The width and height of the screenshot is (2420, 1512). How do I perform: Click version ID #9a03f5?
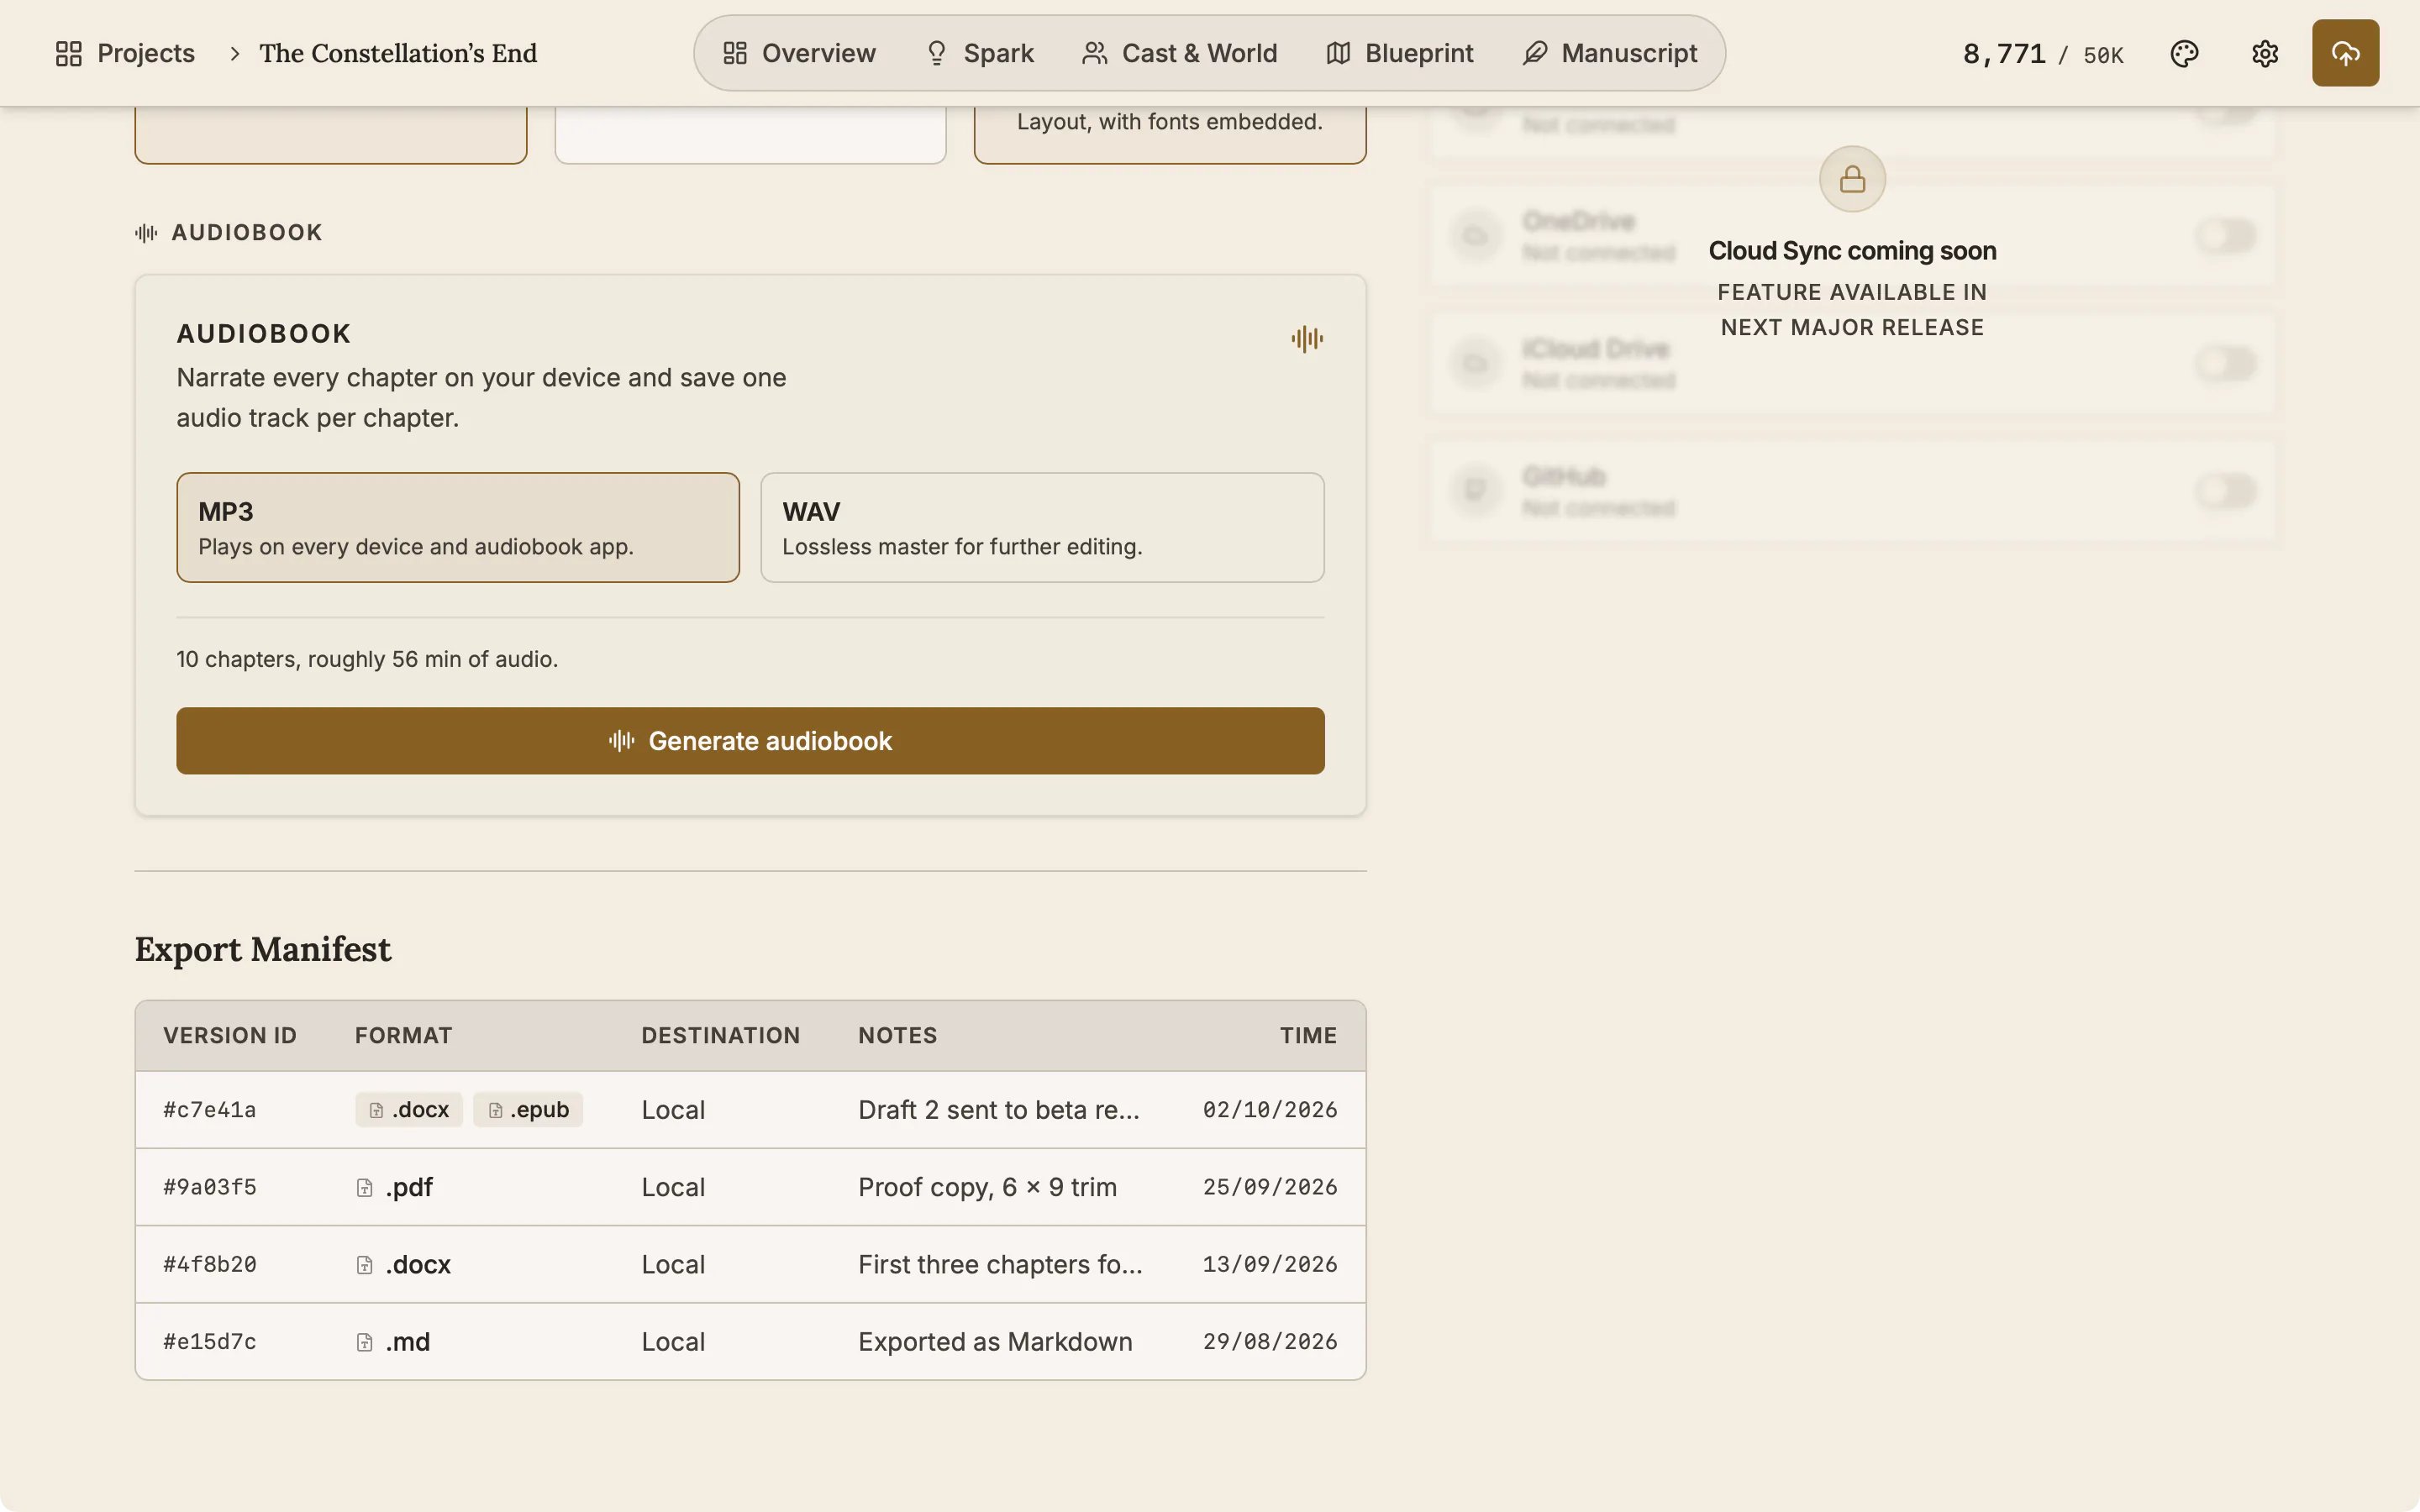pos(210,1187)
